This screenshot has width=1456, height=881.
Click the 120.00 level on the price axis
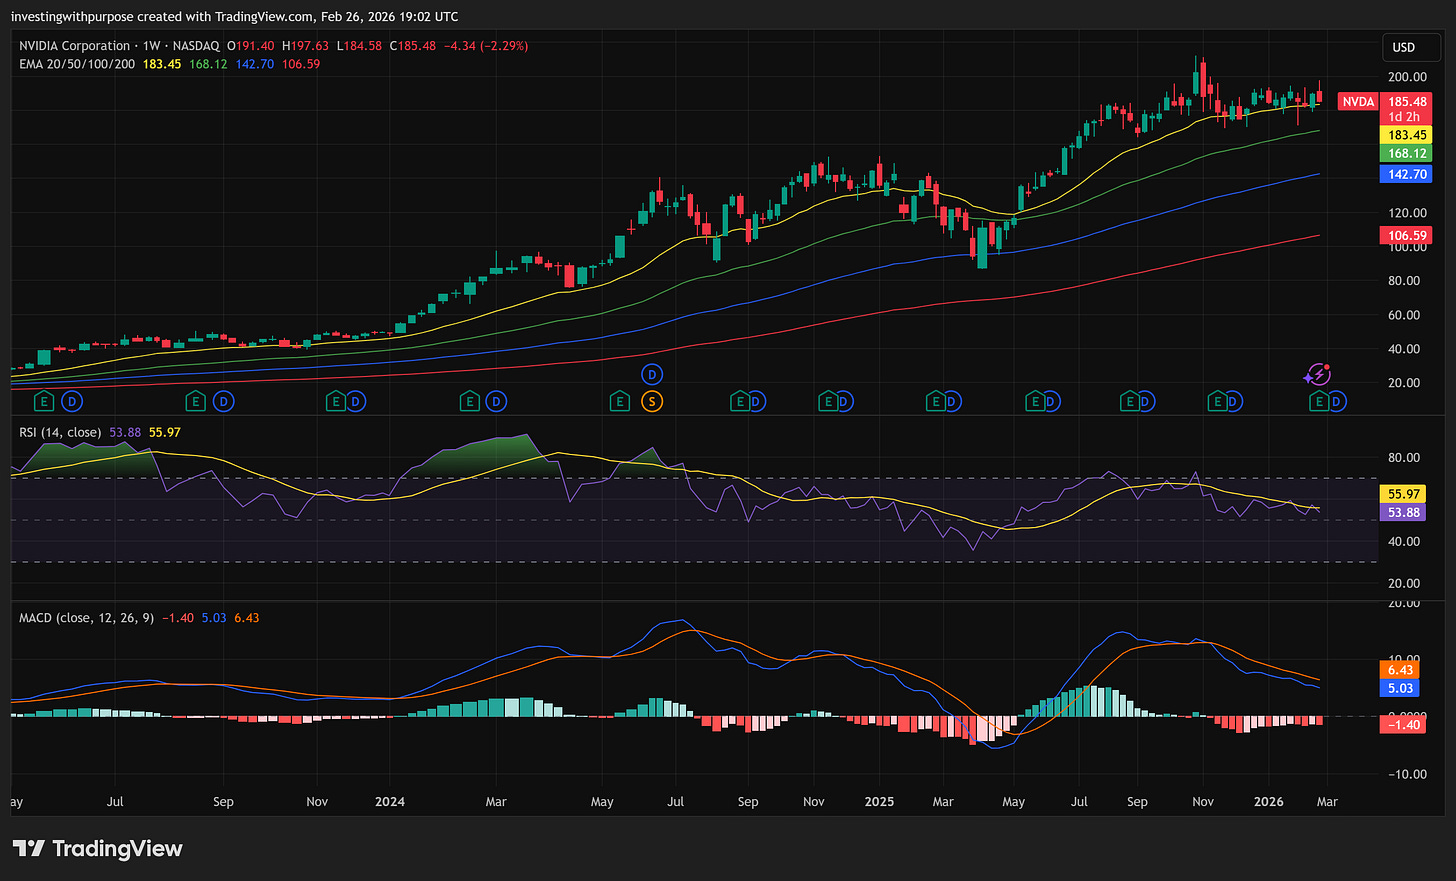1407,213
